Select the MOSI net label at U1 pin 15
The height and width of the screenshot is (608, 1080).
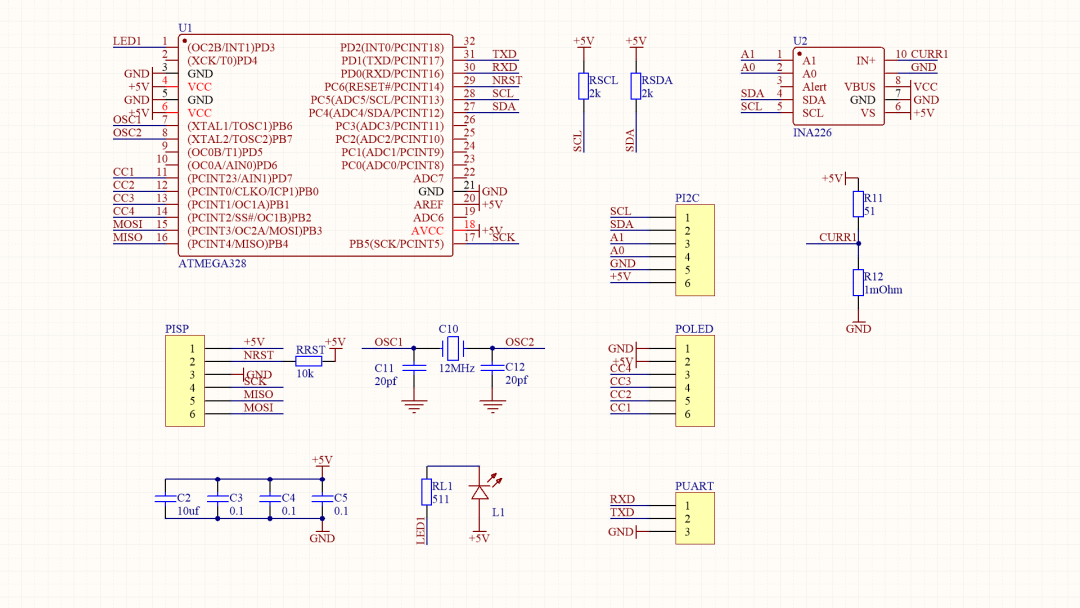[127, 224]
